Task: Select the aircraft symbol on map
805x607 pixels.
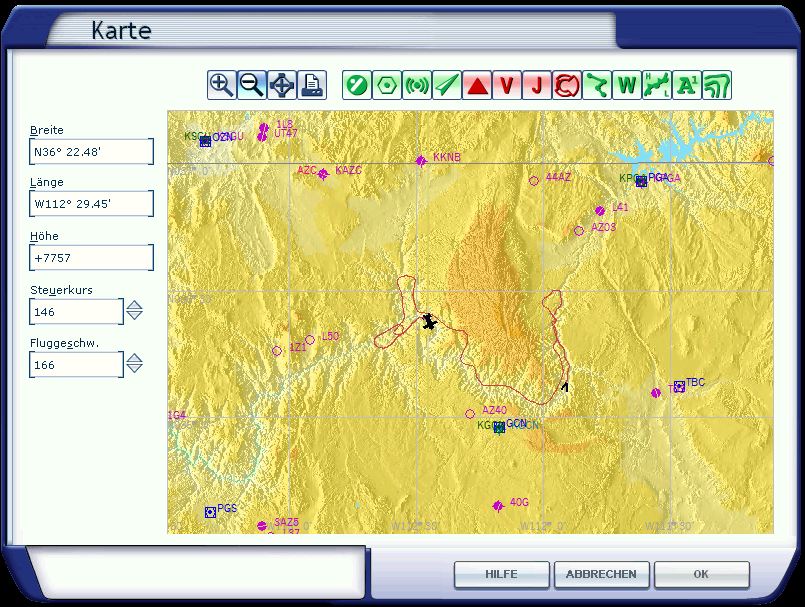Action: (429, 322)
